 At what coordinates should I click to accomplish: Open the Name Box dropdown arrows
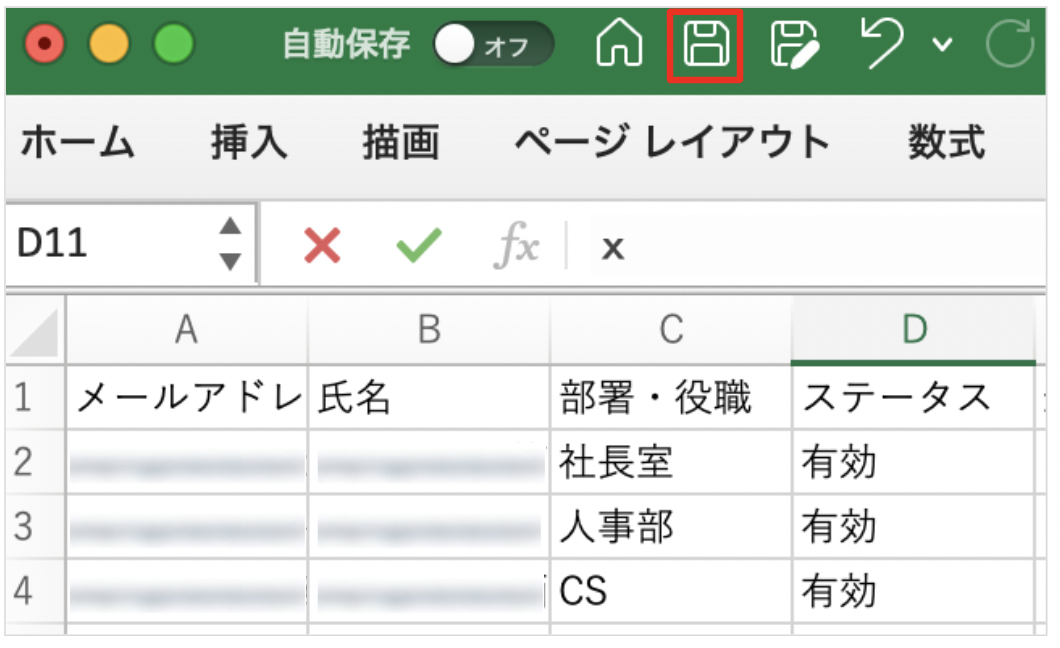click(231, 243)
